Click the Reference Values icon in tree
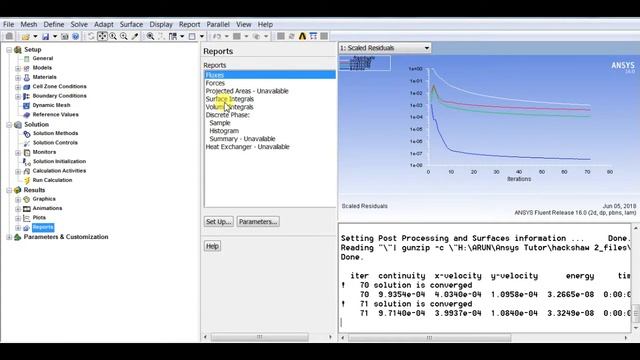The width and height of the screenshot is (640, 360). tap(27, 115)
